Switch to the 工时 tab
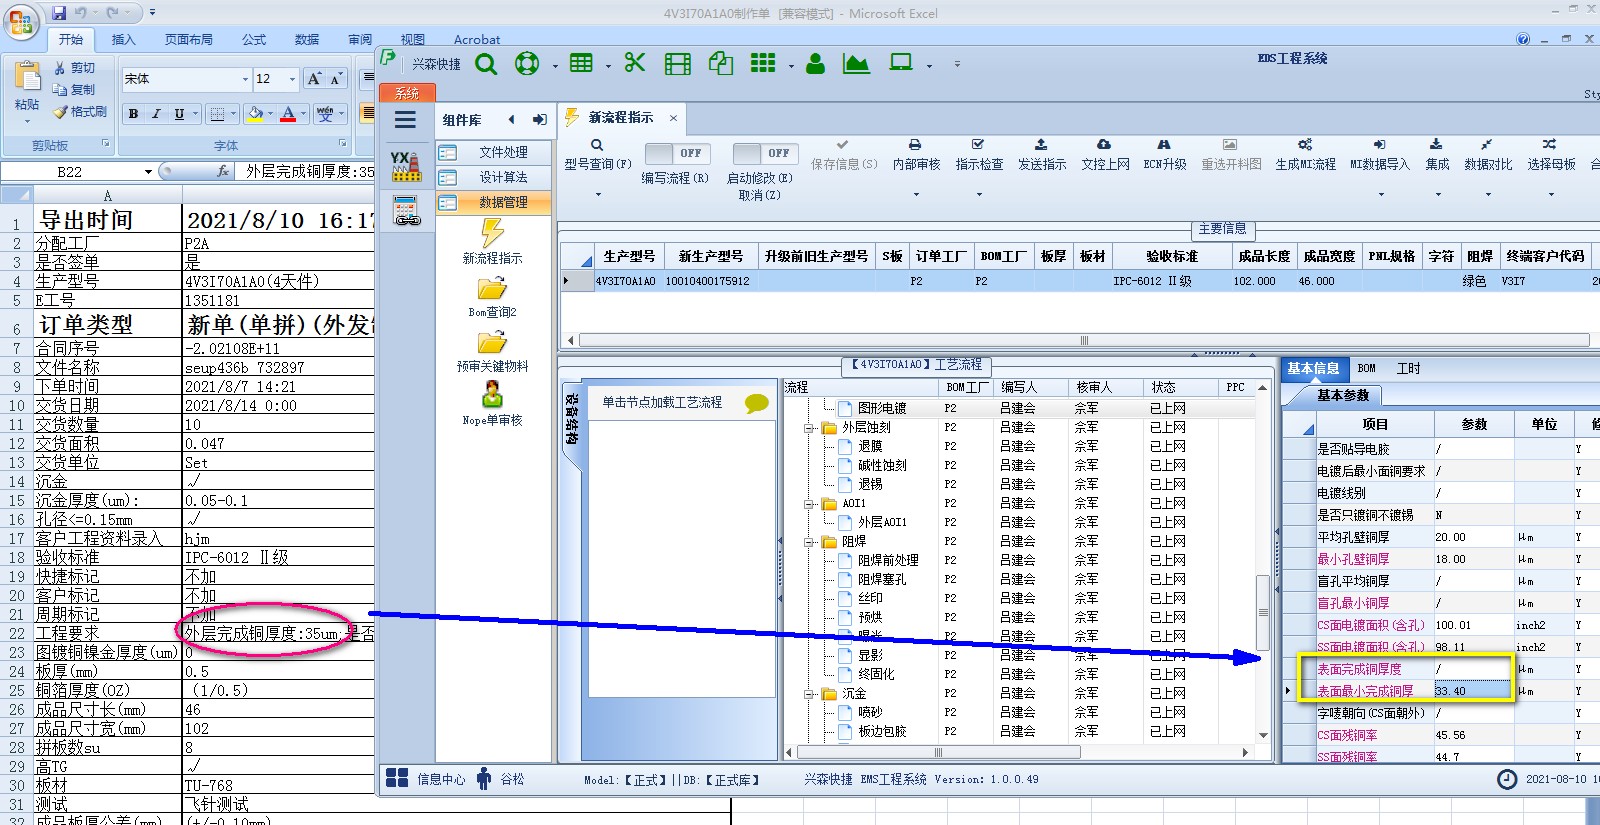1600x825 pixels. (x=1408, y=368)
